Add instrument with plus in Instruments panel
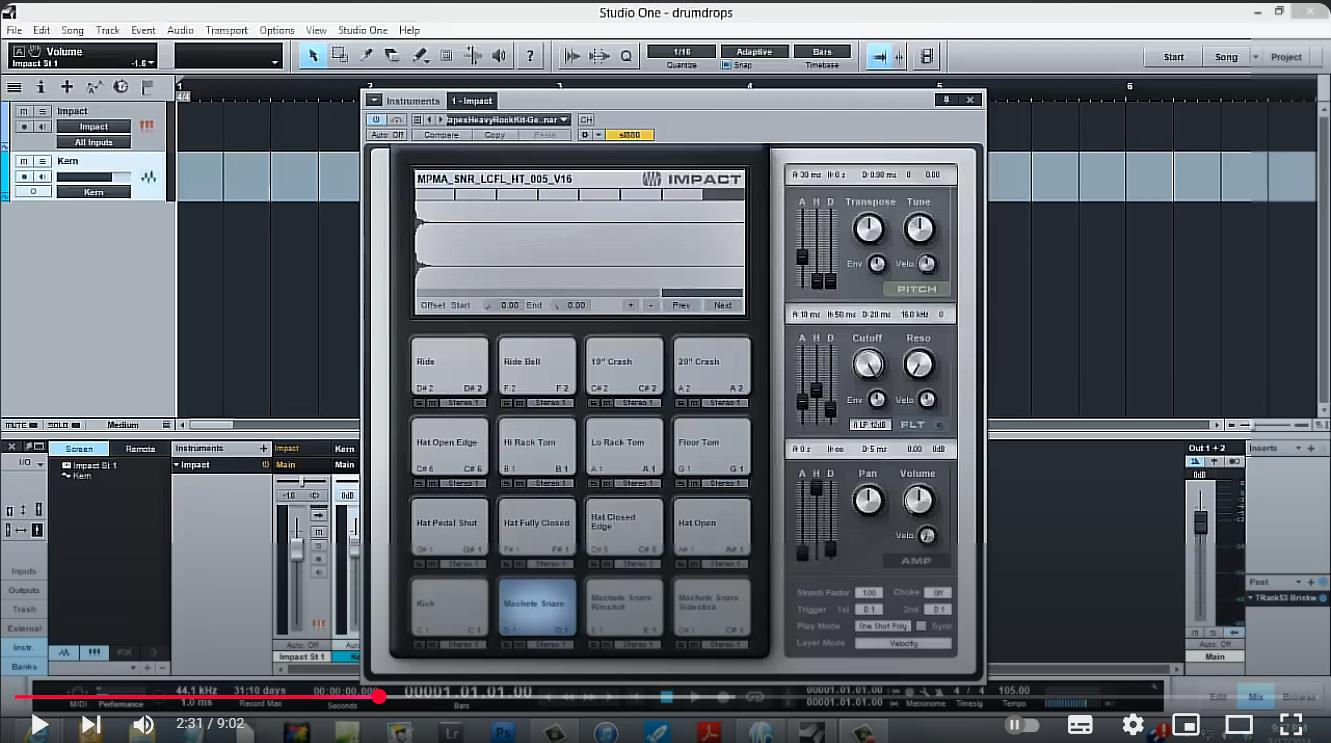 pyautogui.click(x=264, y=449)
